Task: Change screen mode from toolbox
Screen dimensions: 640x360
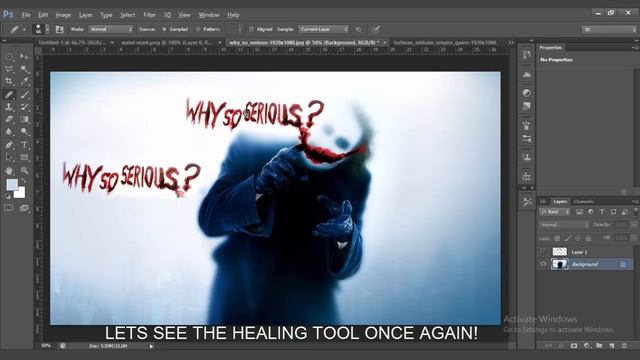Action: [x=24, y=208]
